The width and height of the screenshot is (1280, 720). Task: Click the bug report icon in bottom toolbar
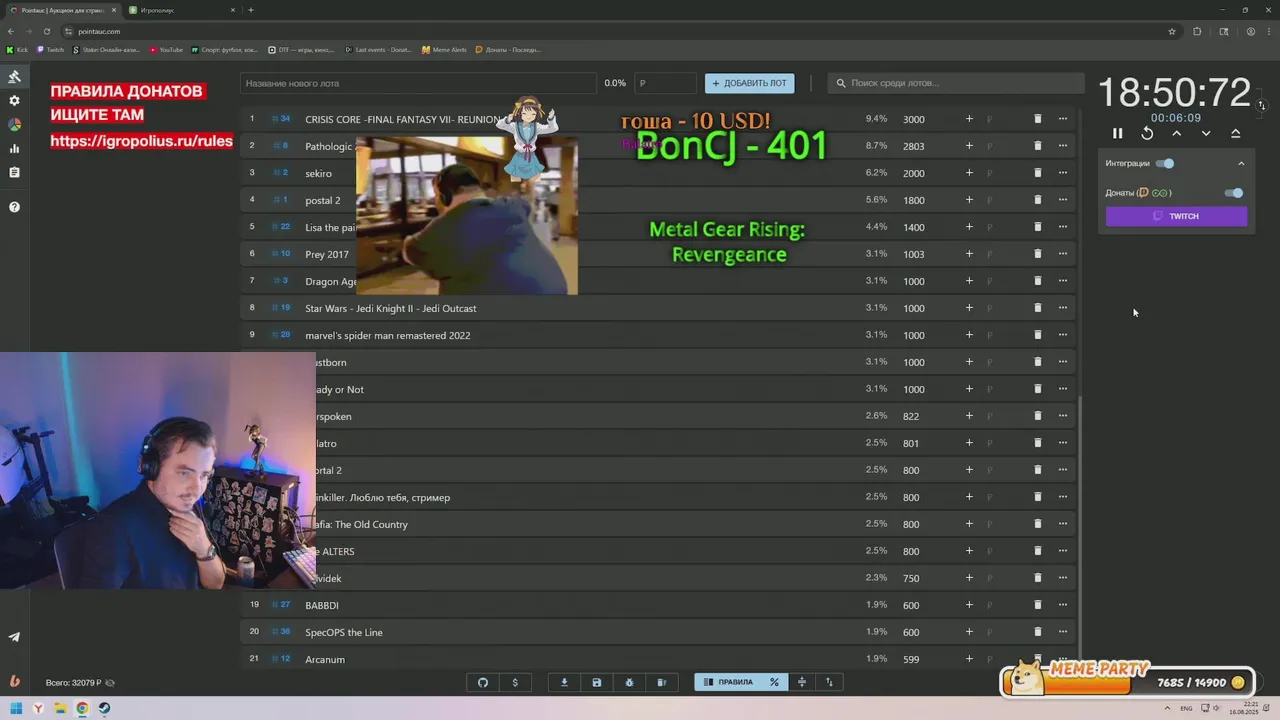(629, 682)
